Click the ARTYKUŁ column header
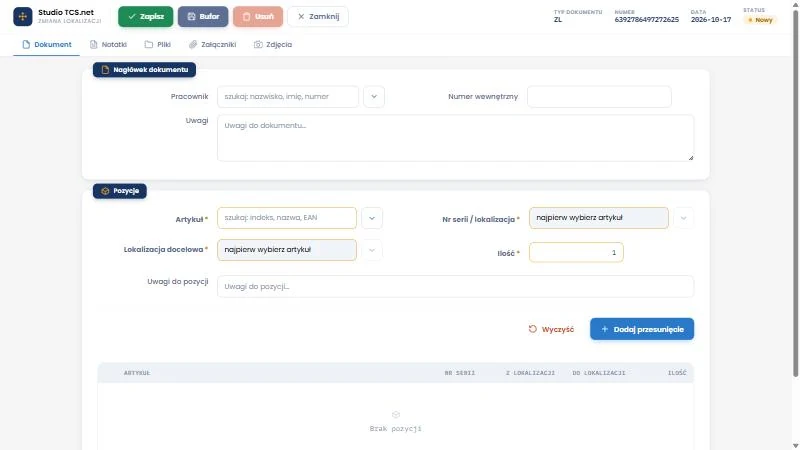 pyautogui.click(x=137, y=373)
